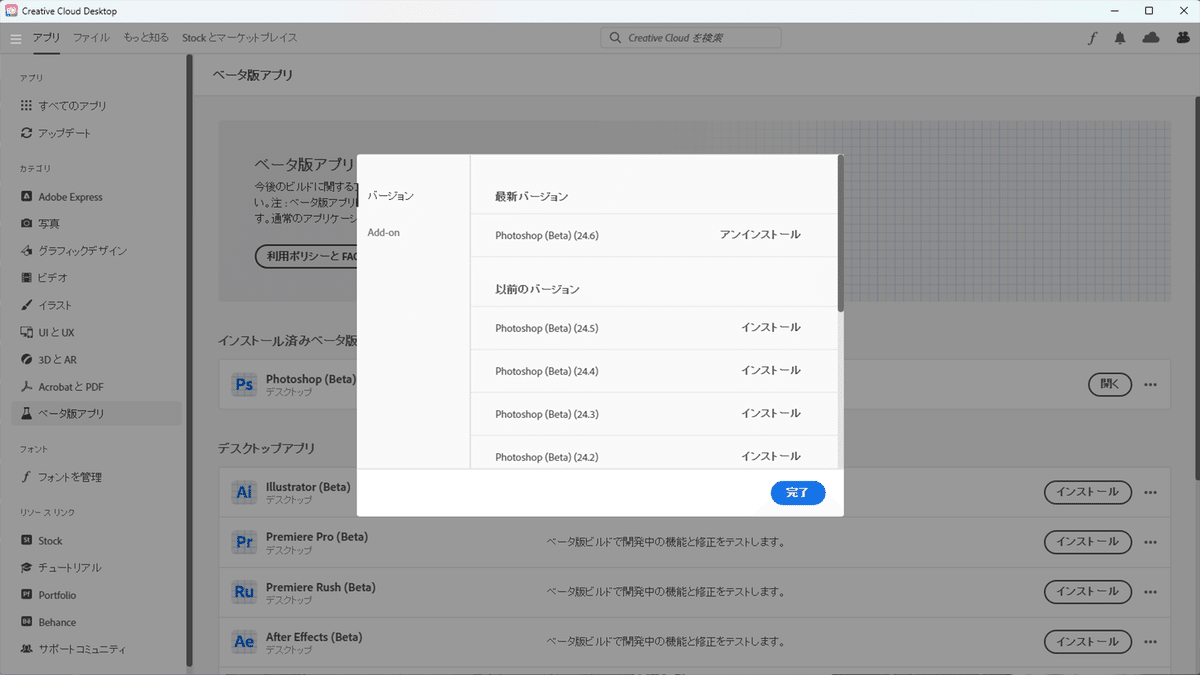Click the Illustrator (Beta) Ai app icon

(244, 492)
